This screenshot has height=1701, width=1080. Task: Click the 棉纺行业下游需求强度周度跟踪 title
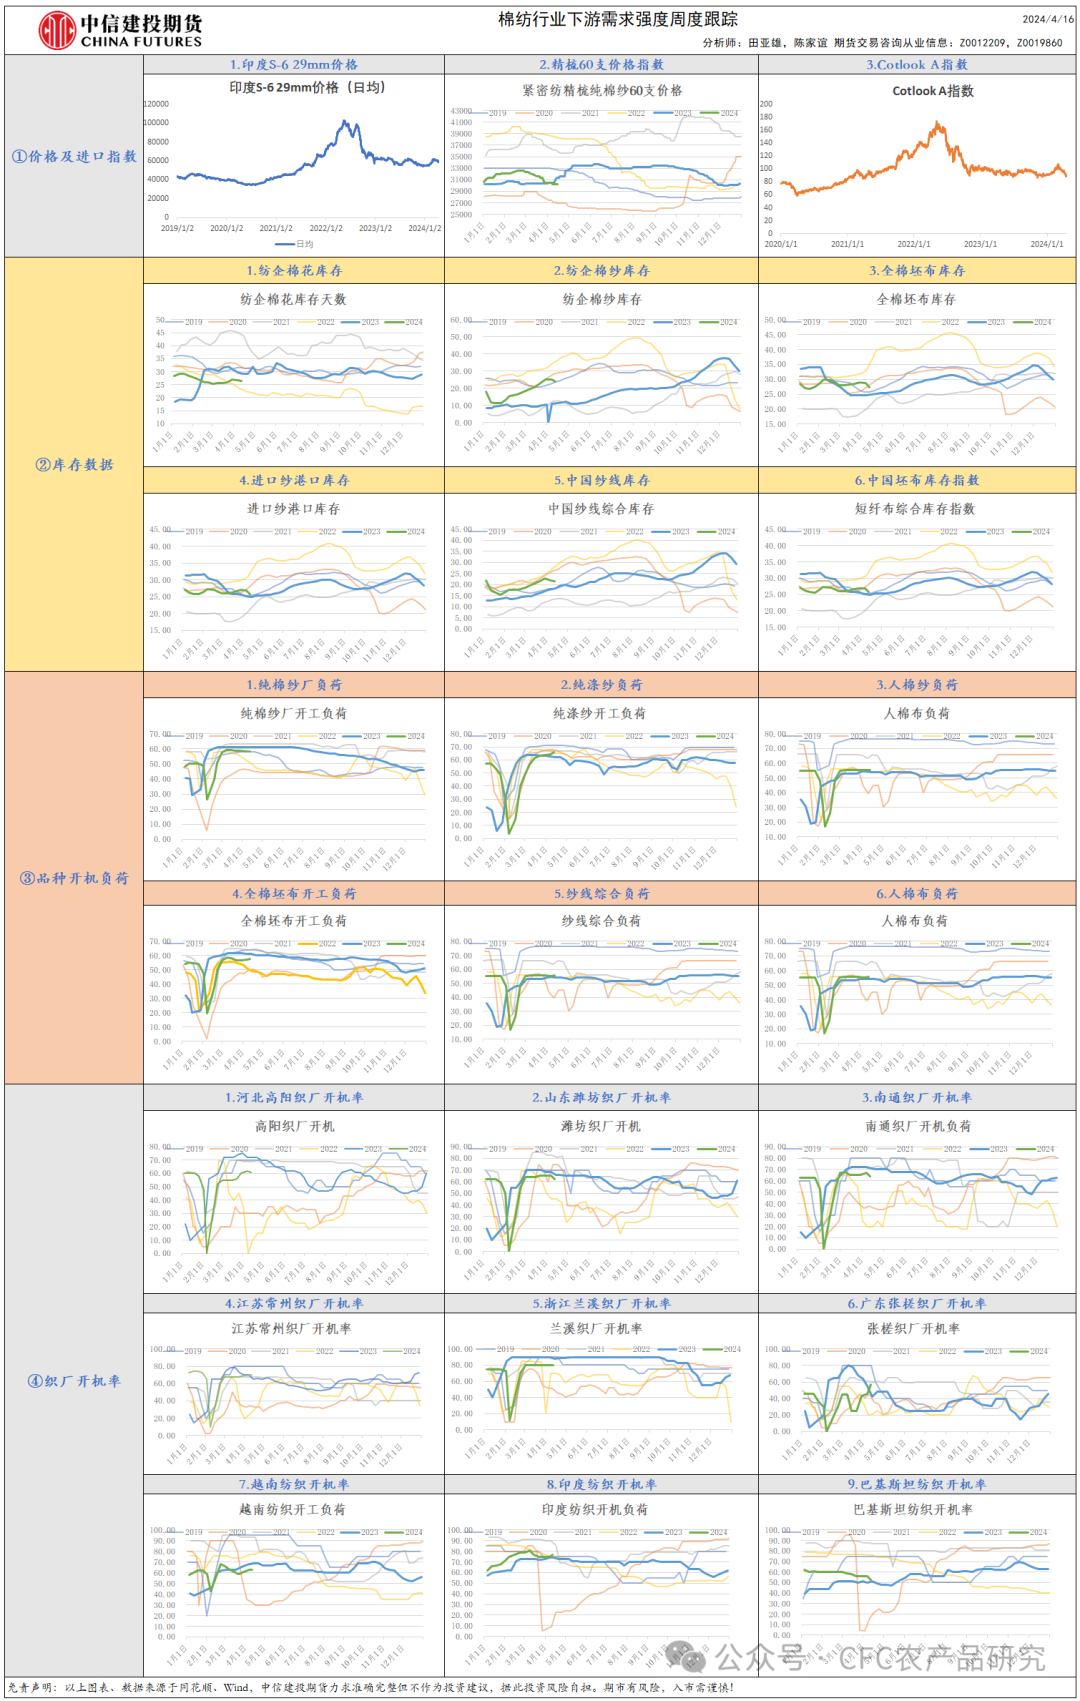tap(618, 19)
